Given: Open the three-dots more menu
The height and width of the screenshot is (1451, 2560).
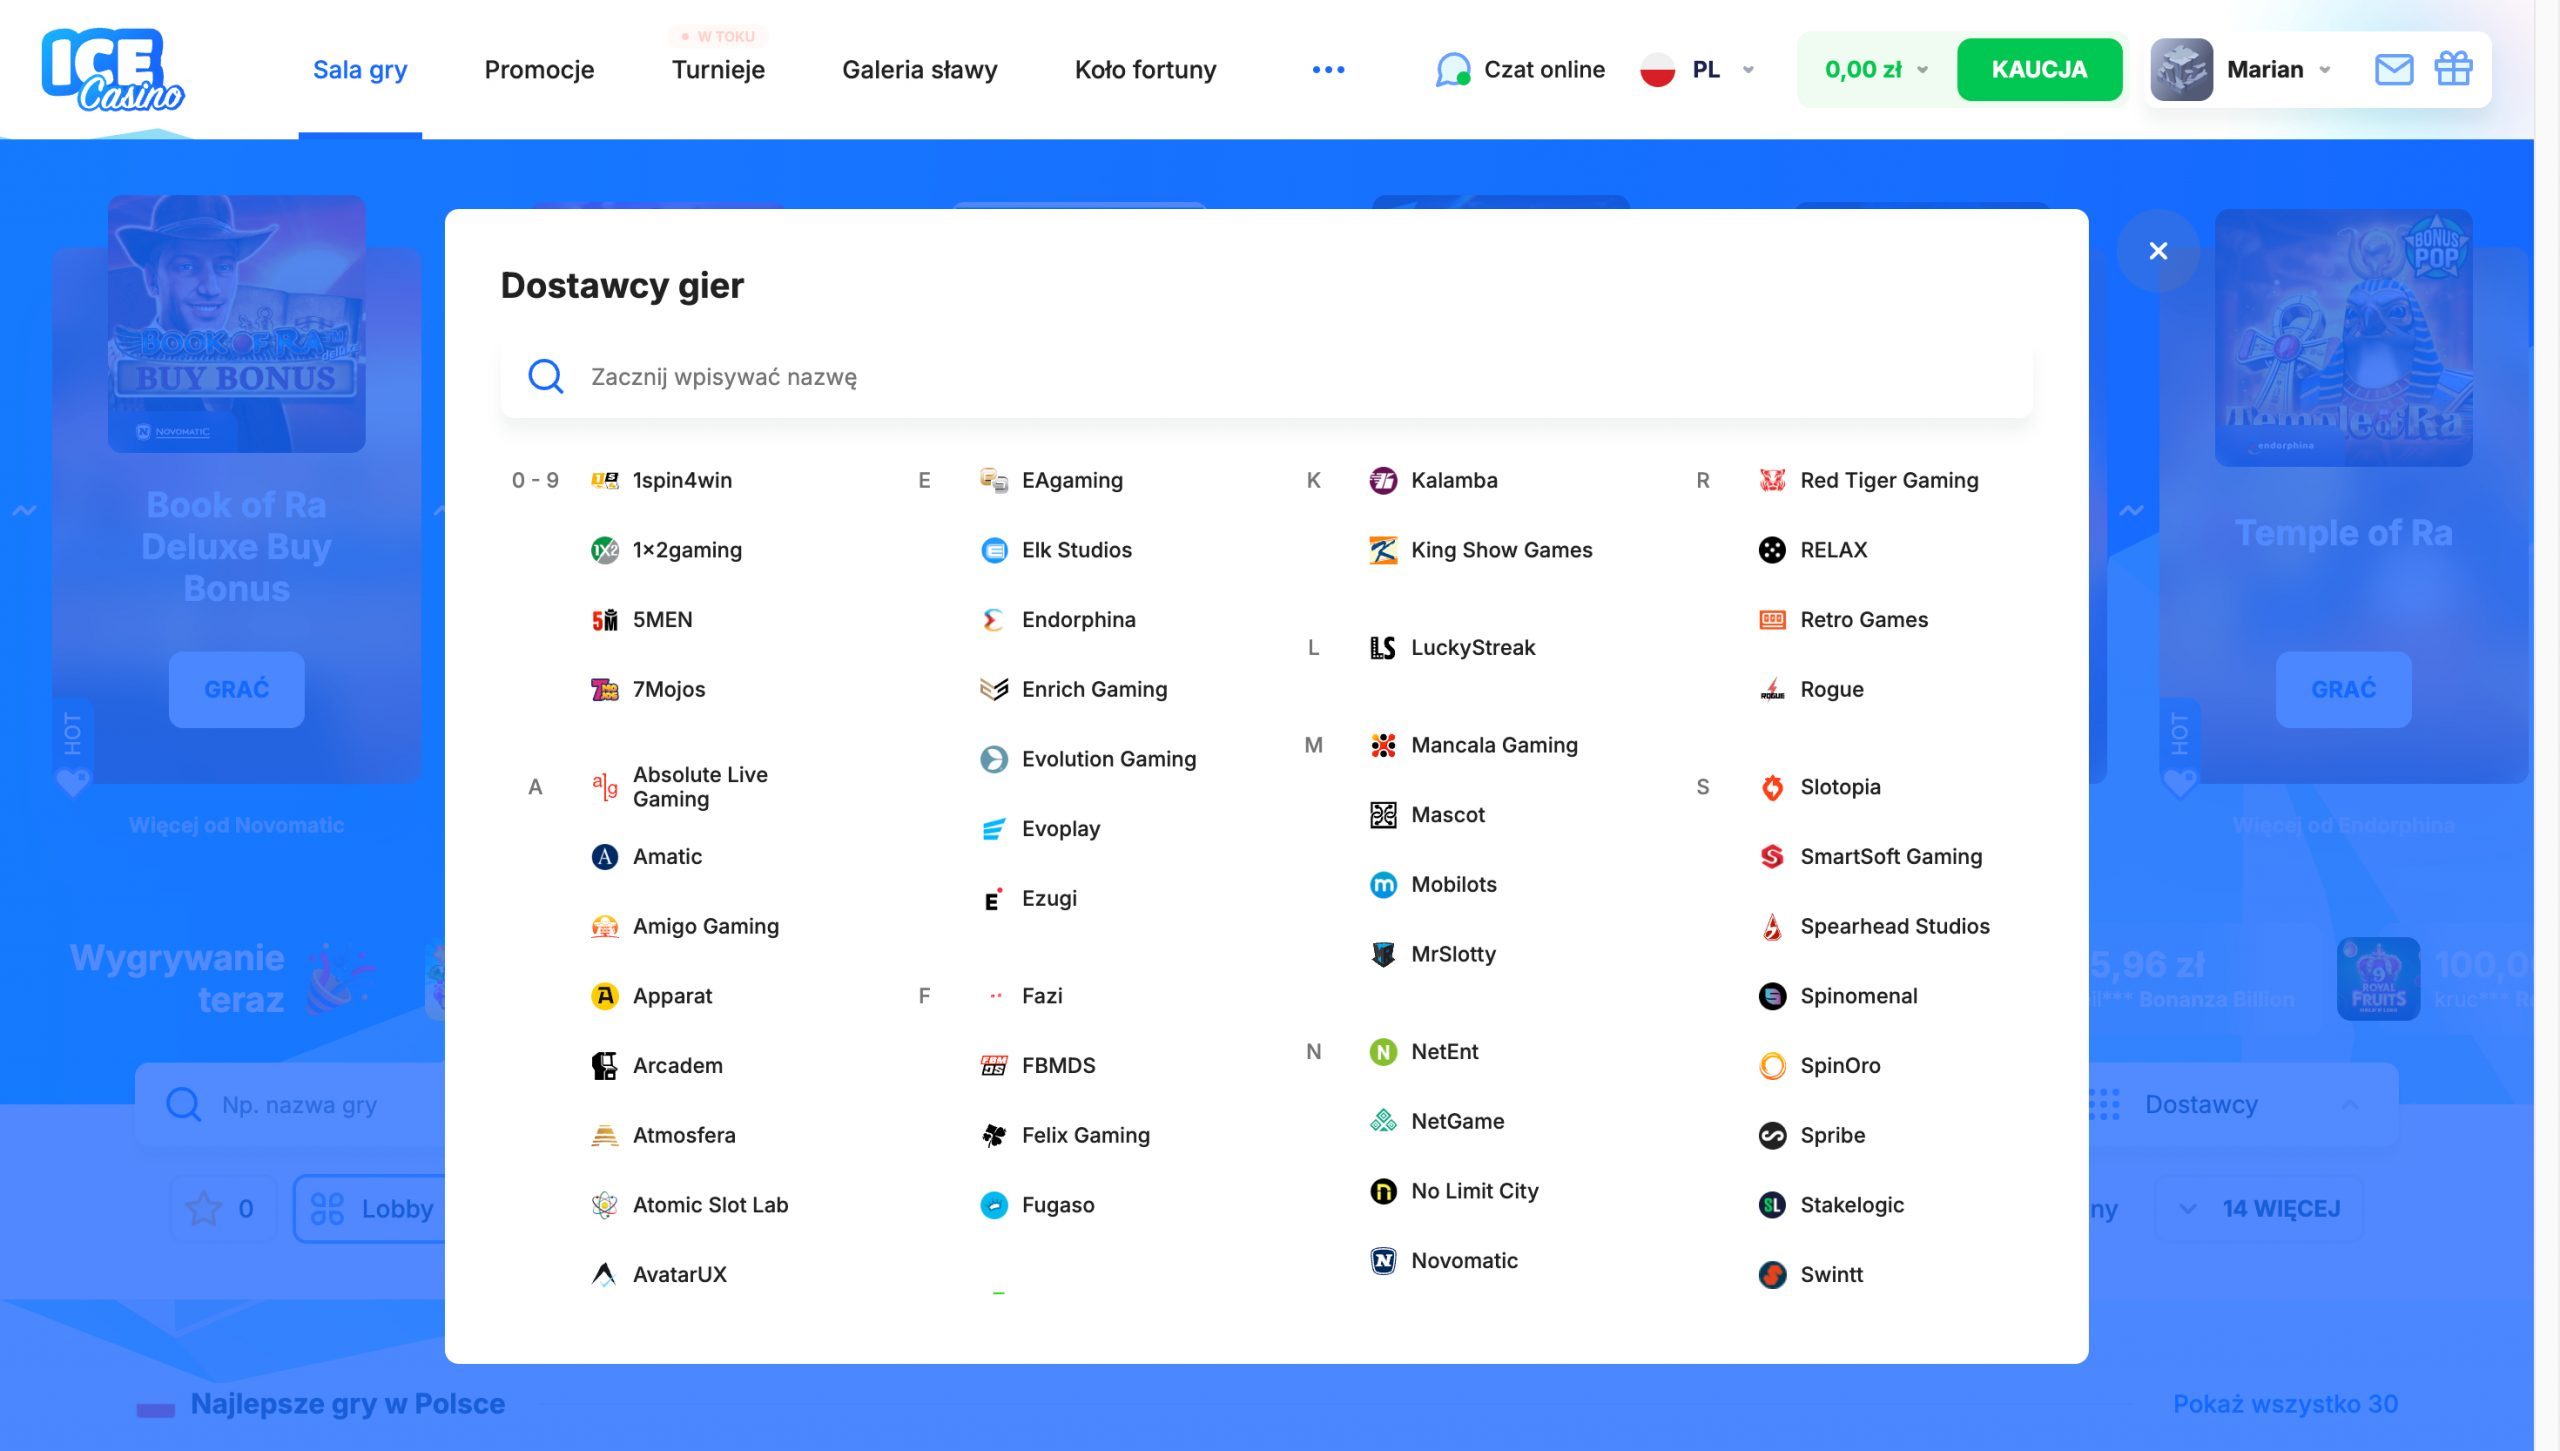Looking at the screenshot, I should click(x=1327, y=70).
